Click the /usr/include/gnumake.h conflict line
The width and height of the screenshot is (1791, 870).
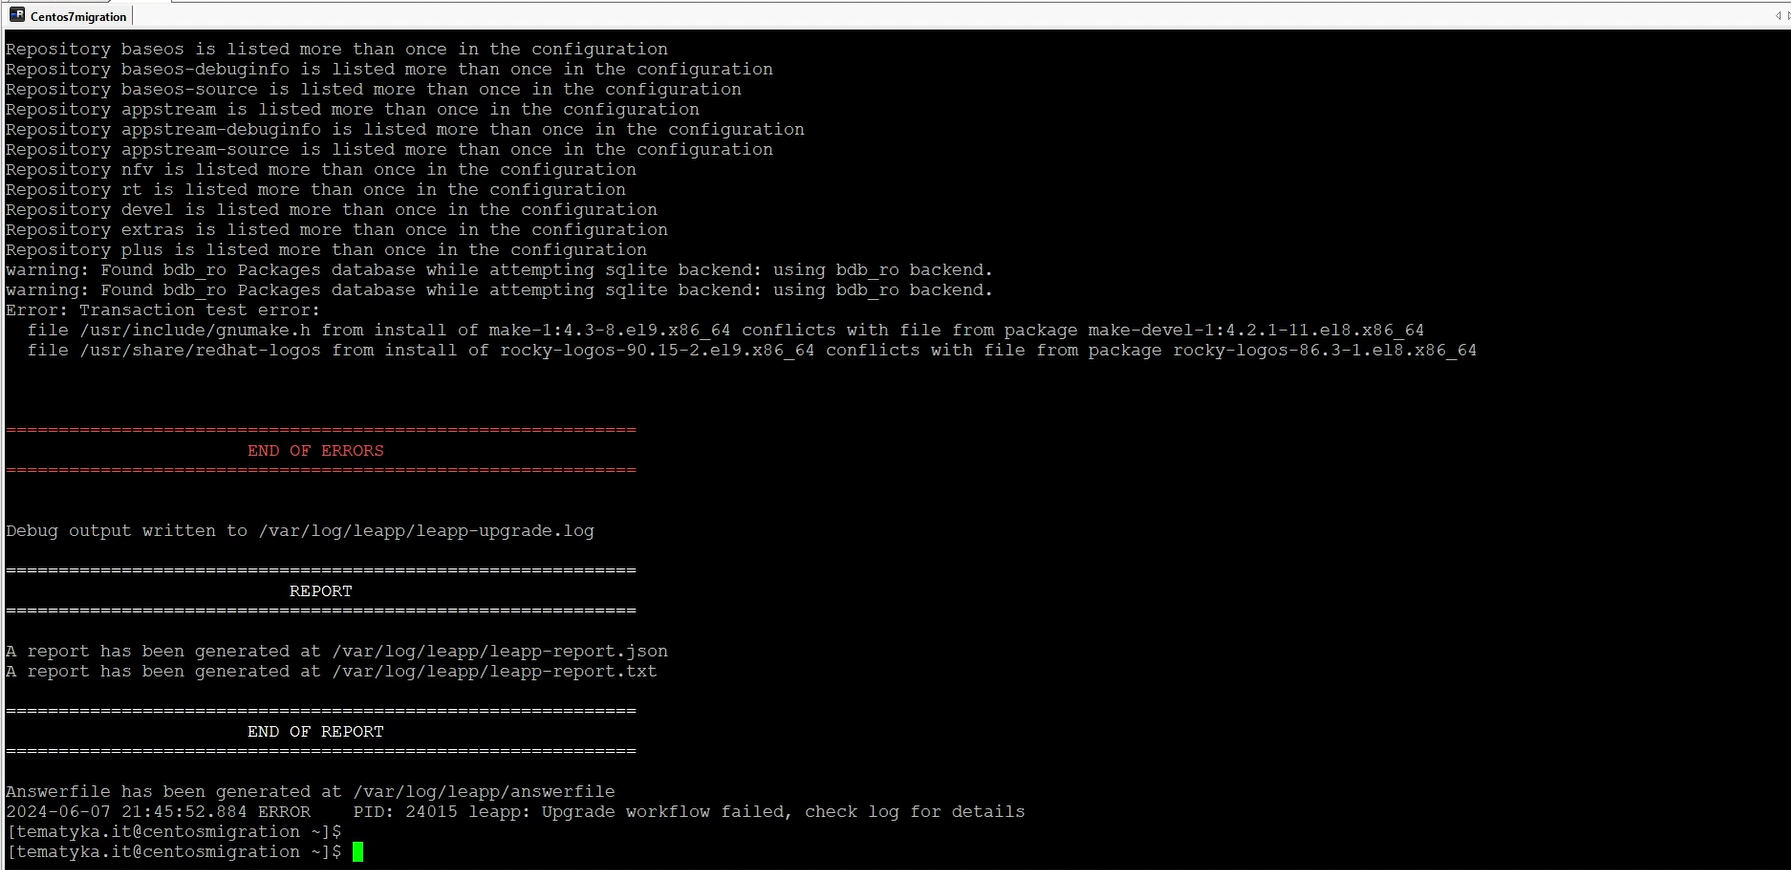click(x=726, y=330)
